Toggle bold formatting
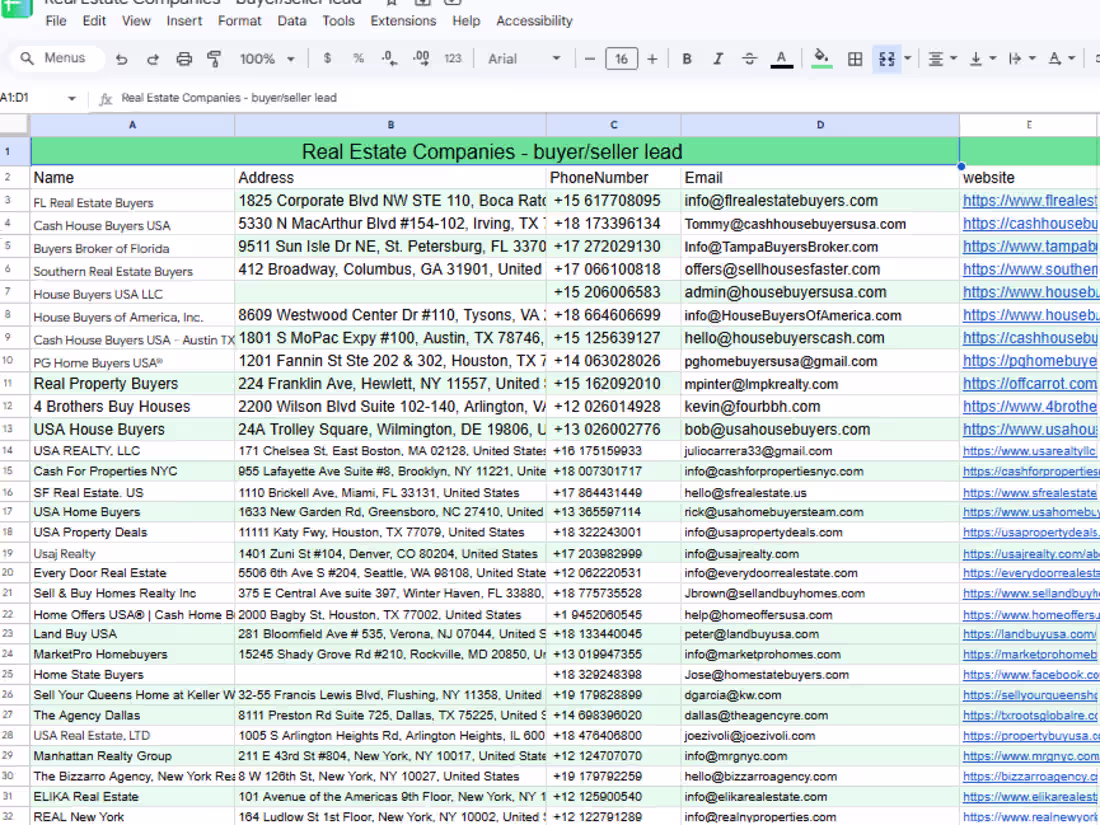 tap(687, 59)
